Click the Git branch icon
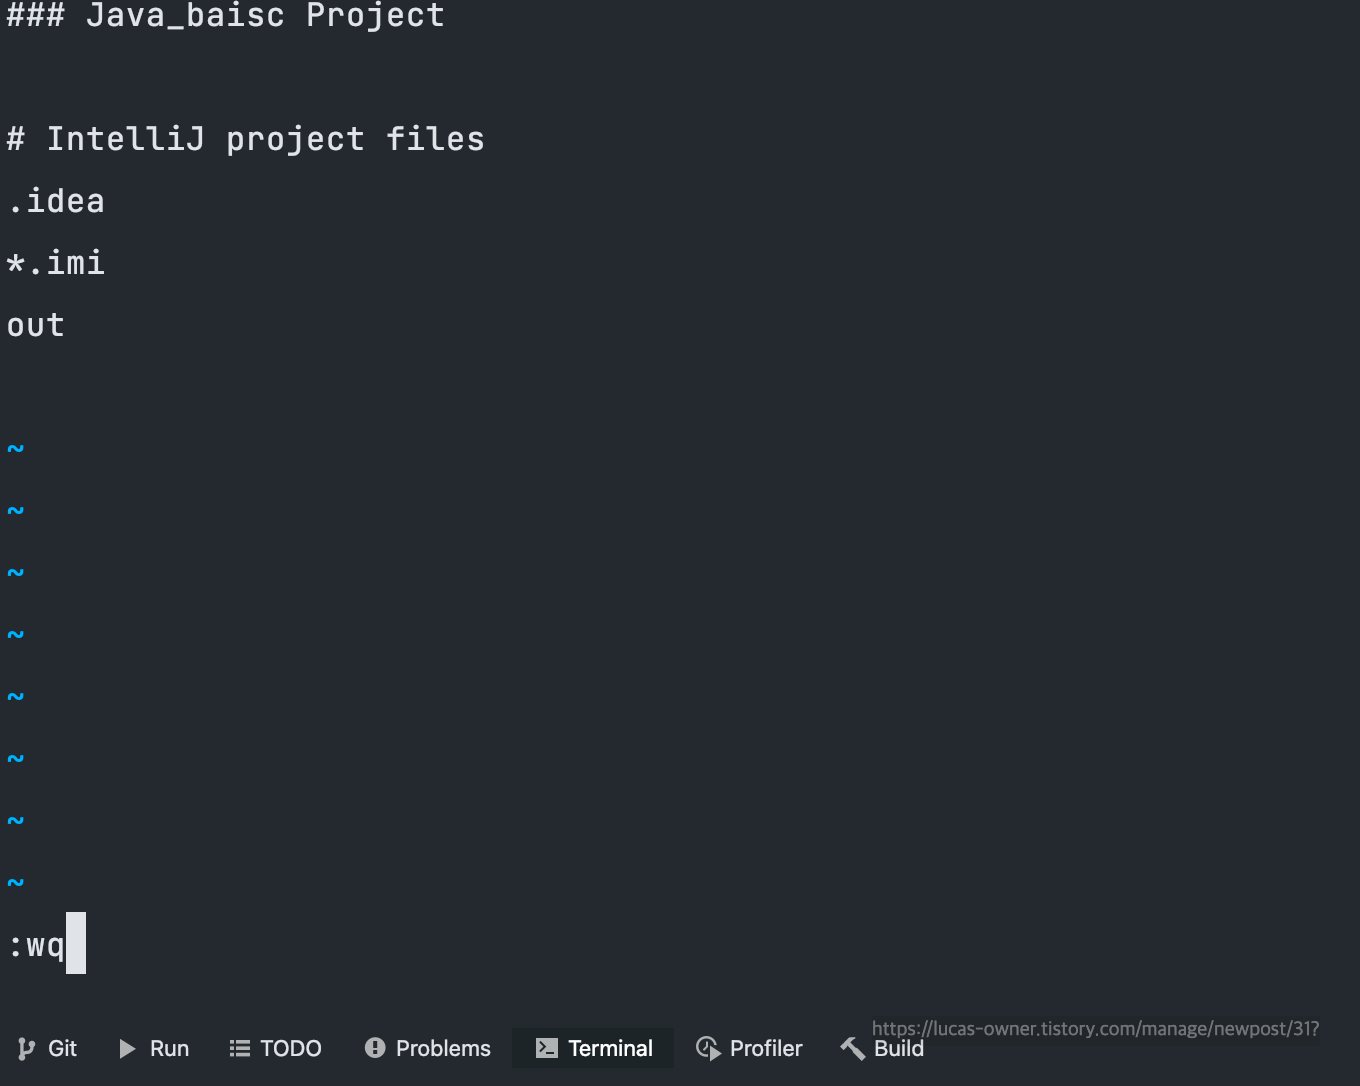1360x1086 pixels. click(26, 1048)
